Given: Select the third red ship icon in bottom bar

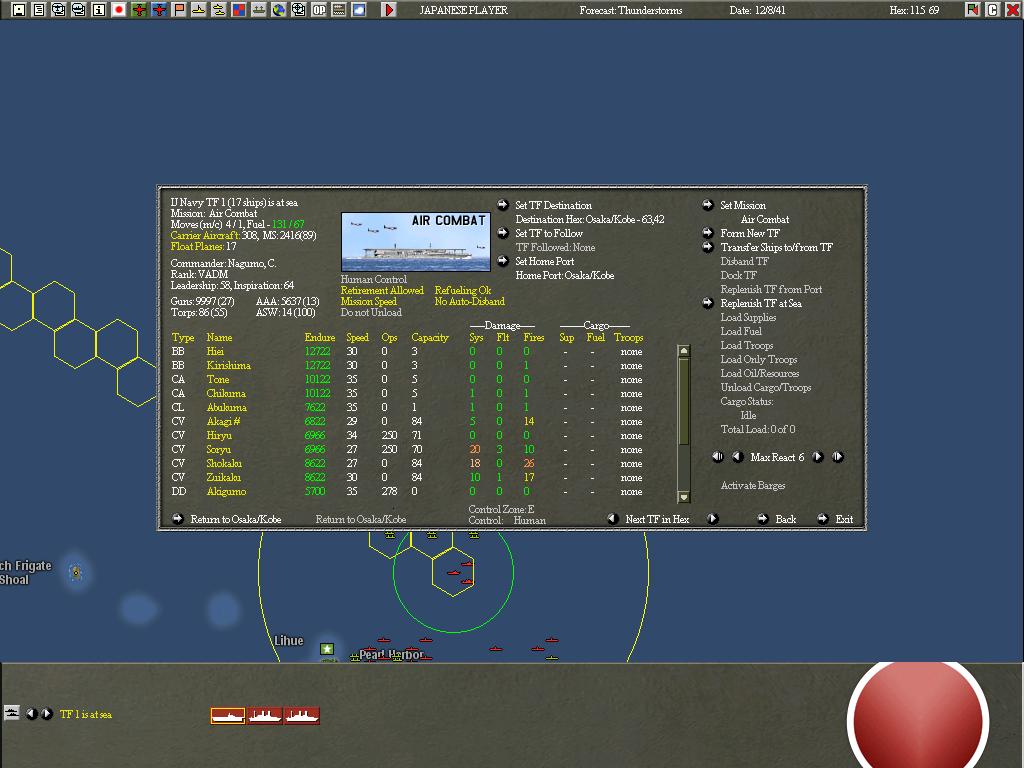Looking at the screenshot, I should (x=302, y=716).
